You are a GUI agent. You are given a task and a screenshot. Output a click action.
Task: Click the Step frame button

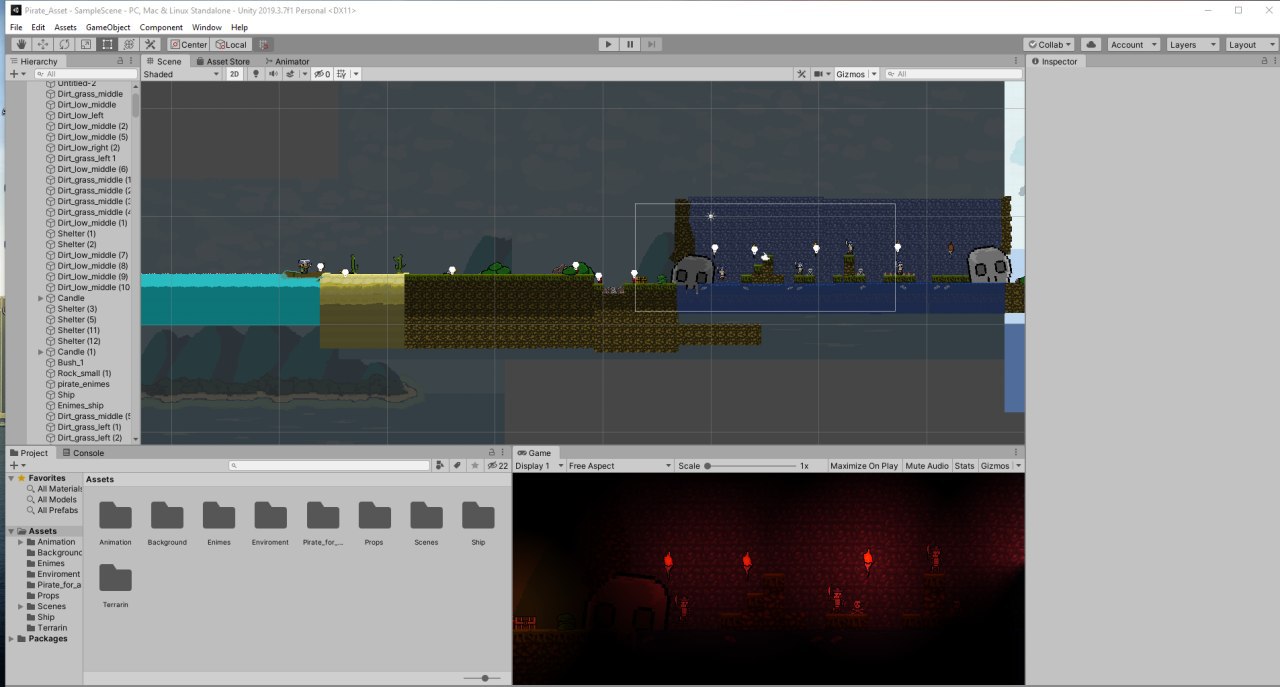[652, 44]
